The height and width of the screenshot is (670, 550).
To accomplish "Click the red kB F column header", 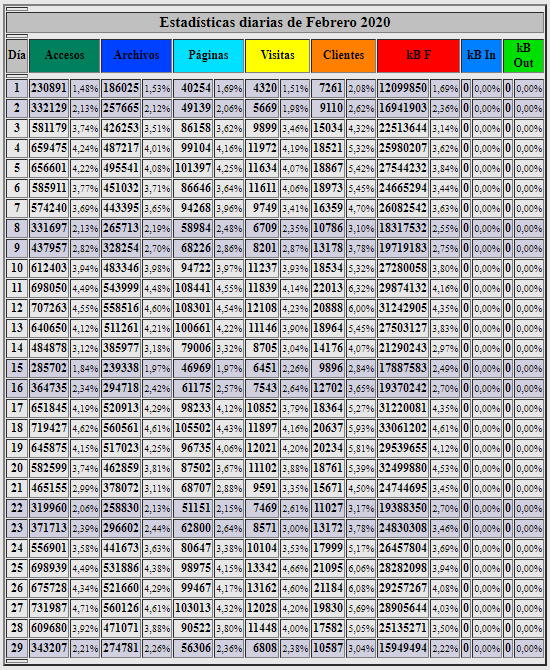I will [x=418, y=56].
